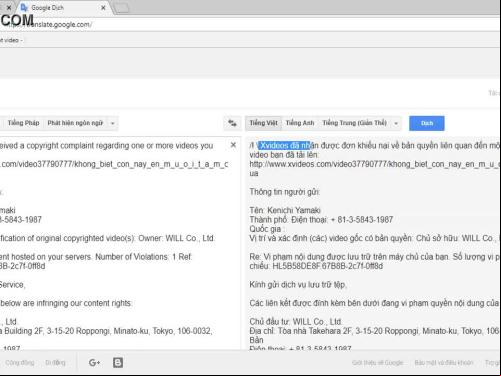Open Cộng đồng footer link
The image size is (501, 376).
pos(20,363)
